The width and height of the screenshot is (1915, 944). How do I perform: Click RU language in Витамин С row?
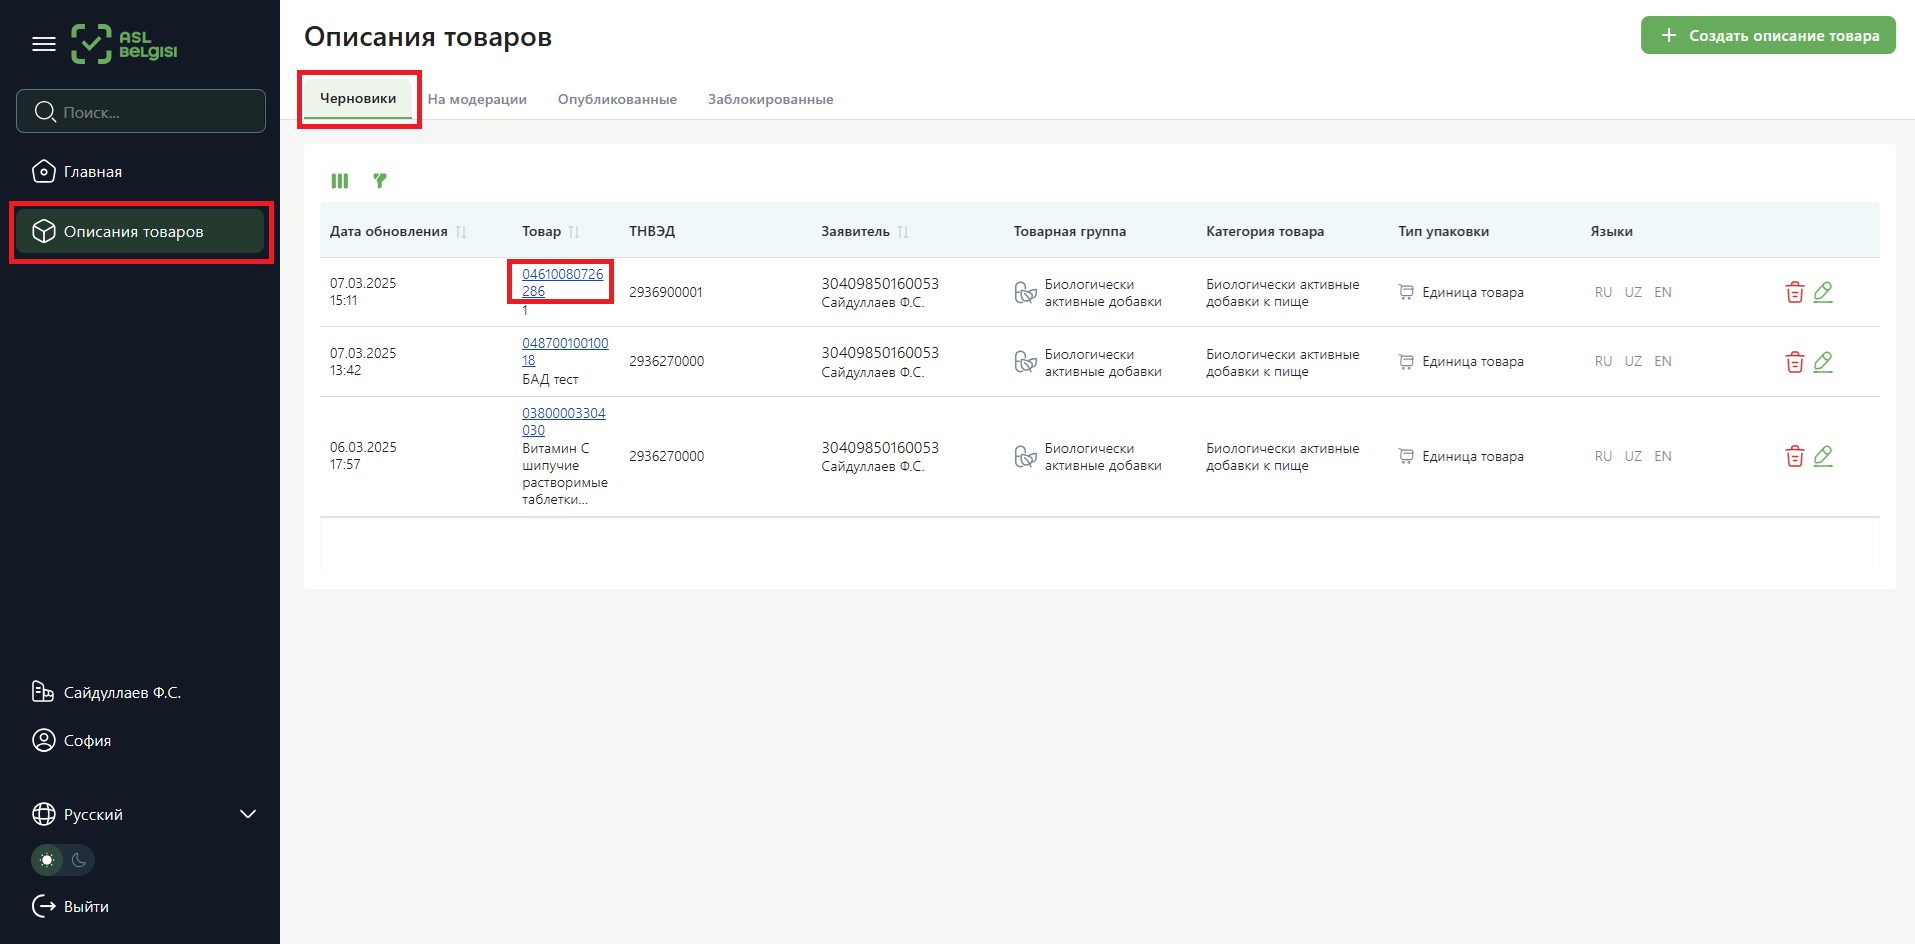pyautogui.click(x=1603, y=456)
